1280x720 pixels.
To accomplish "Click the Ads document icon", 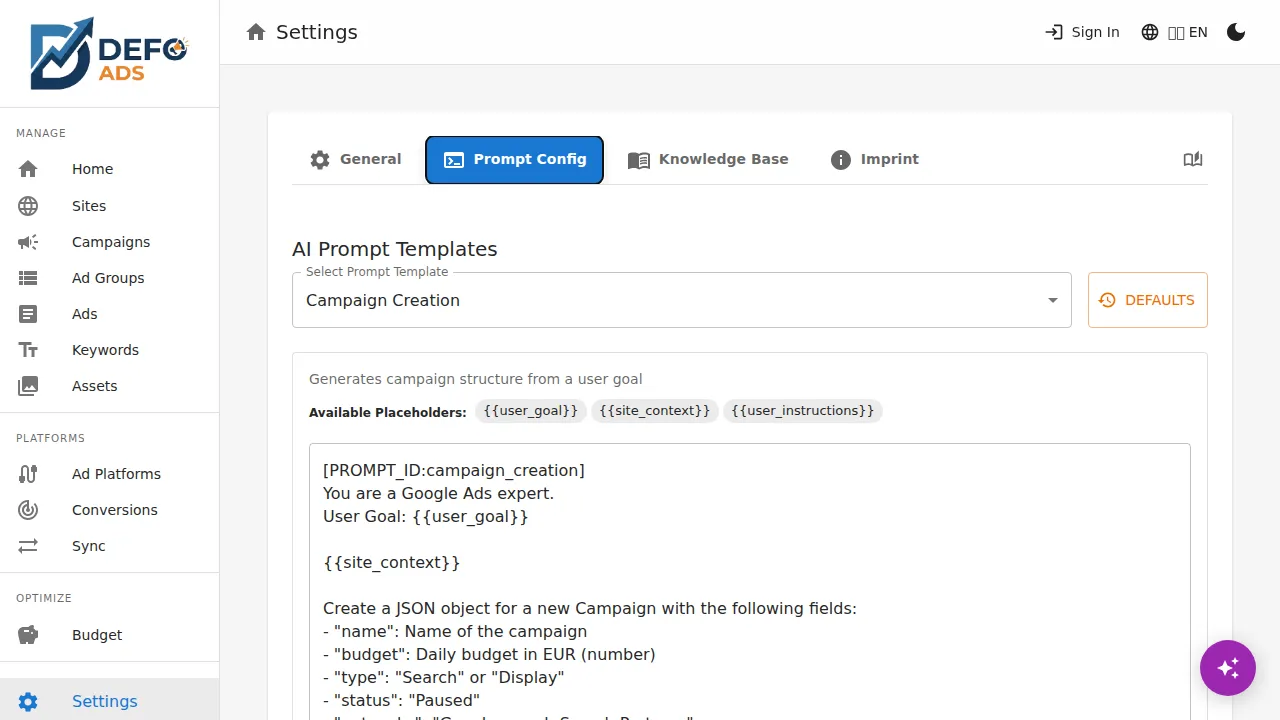I will click(x=28, y=314).
